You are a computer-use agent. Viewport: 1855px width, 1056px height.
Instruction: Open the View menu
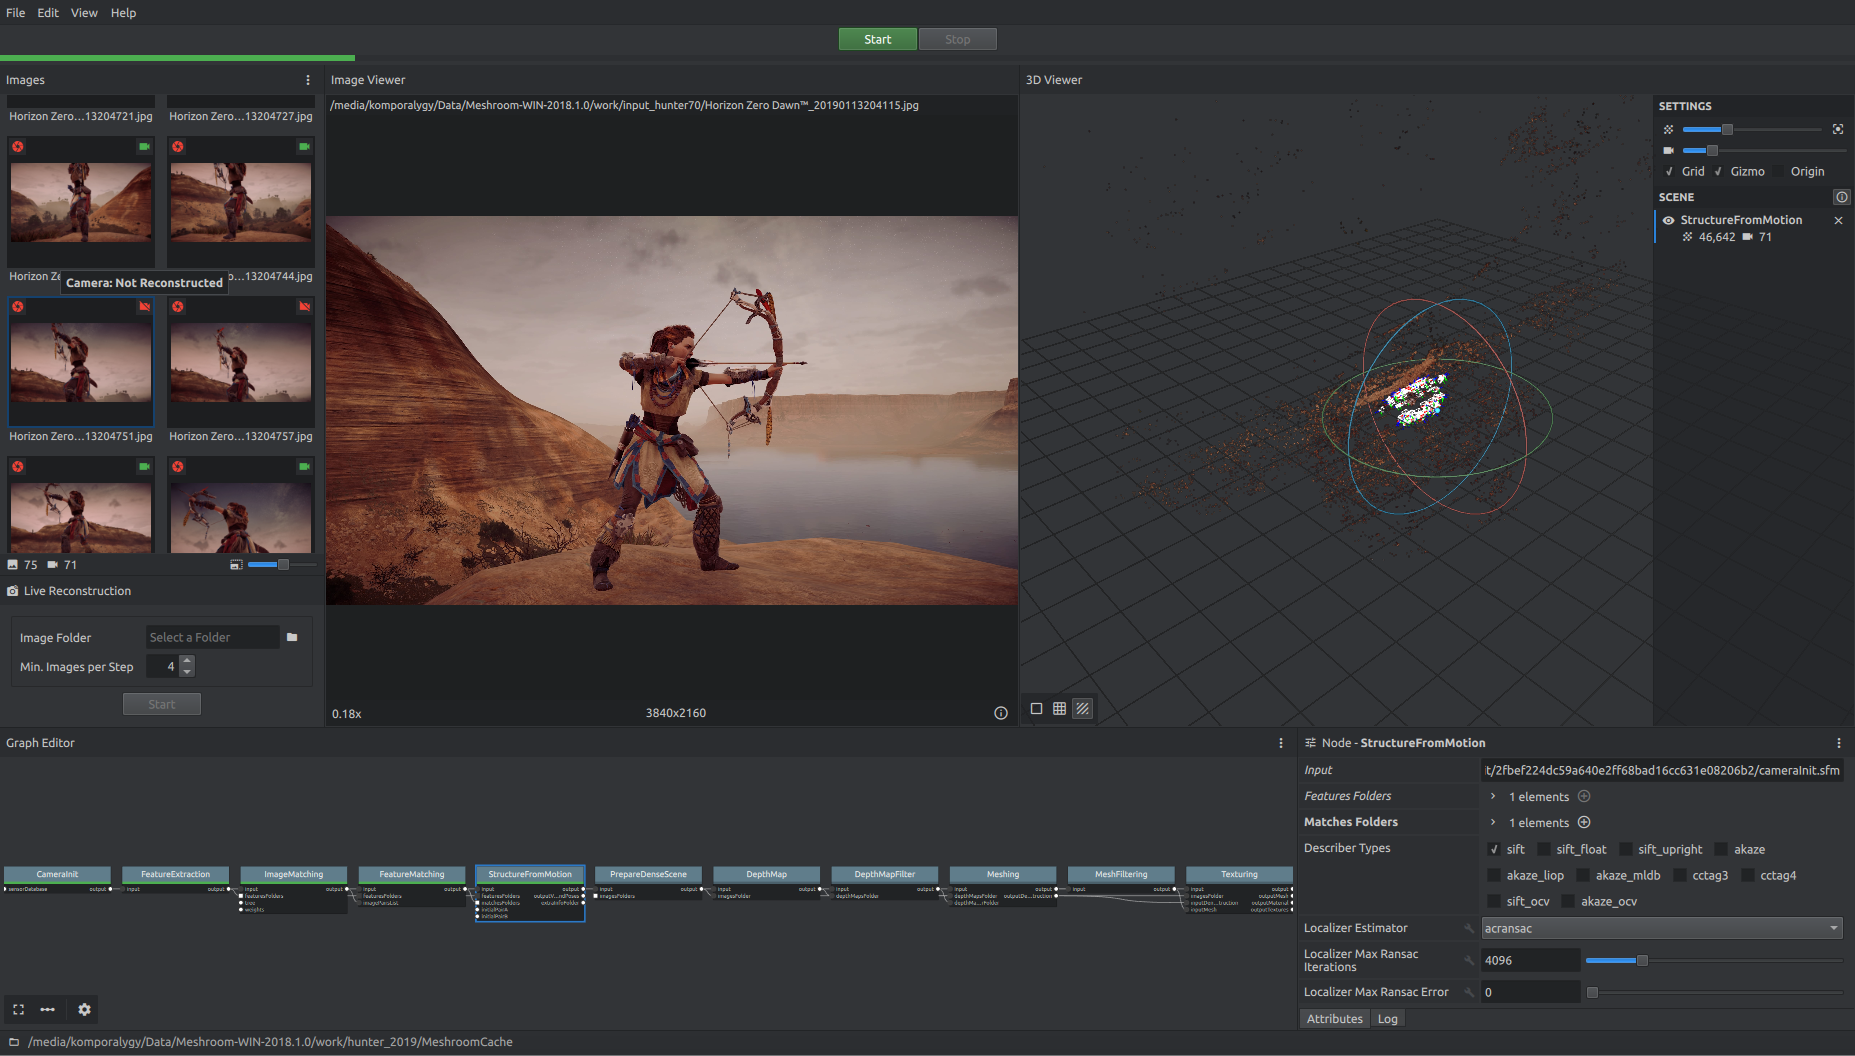pyautogui.click(x=84, y=13)
